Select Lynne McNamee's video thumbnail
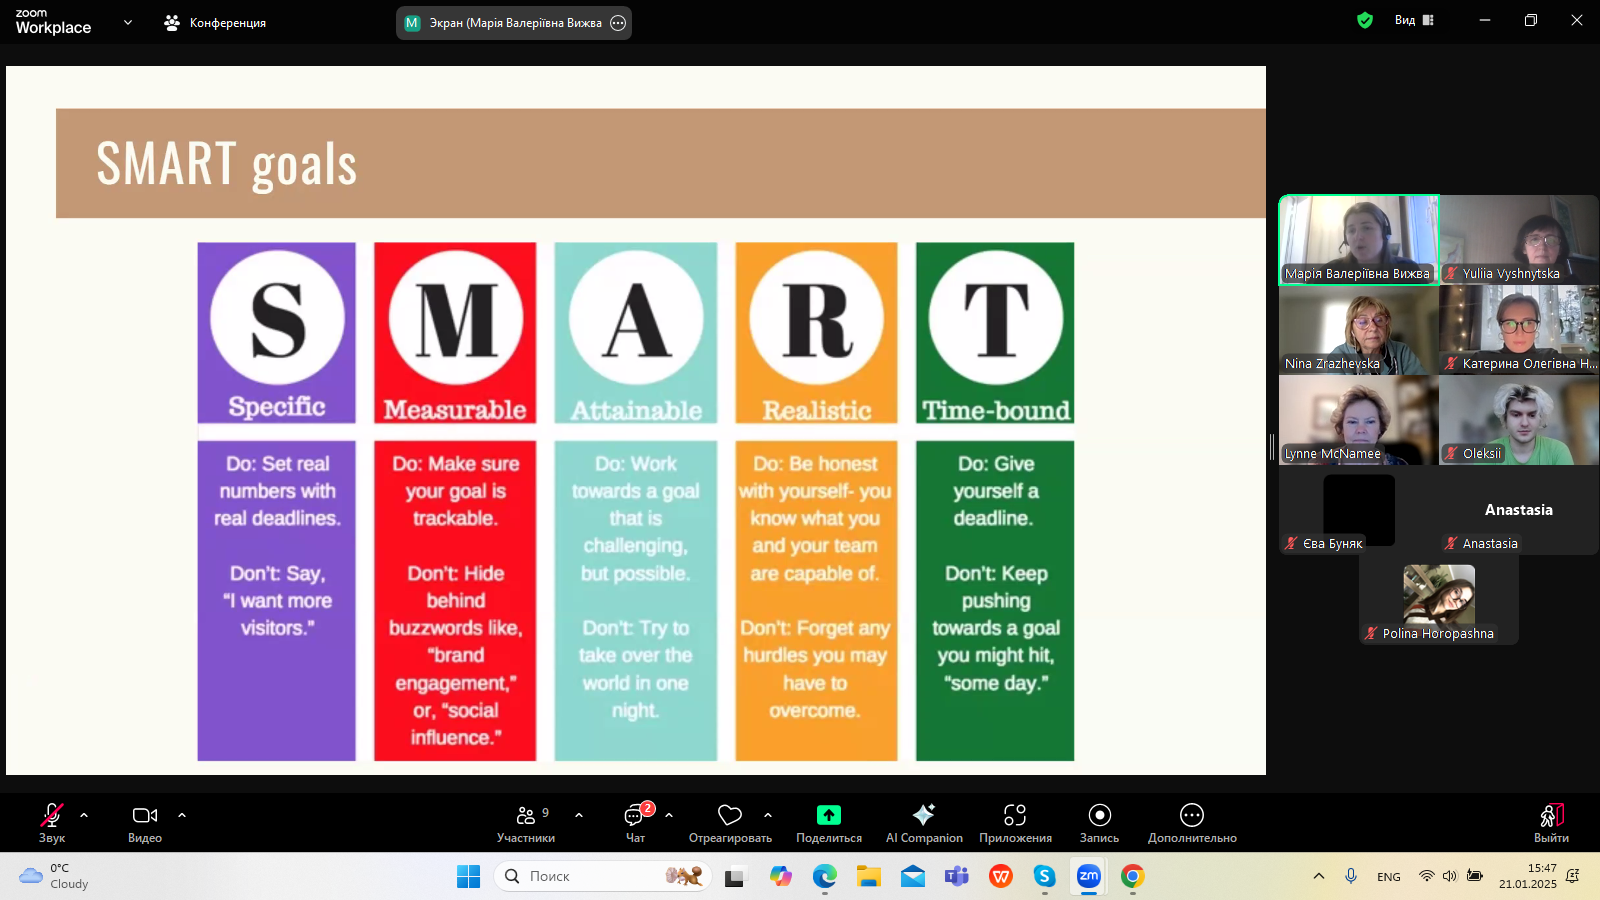 1358,420
